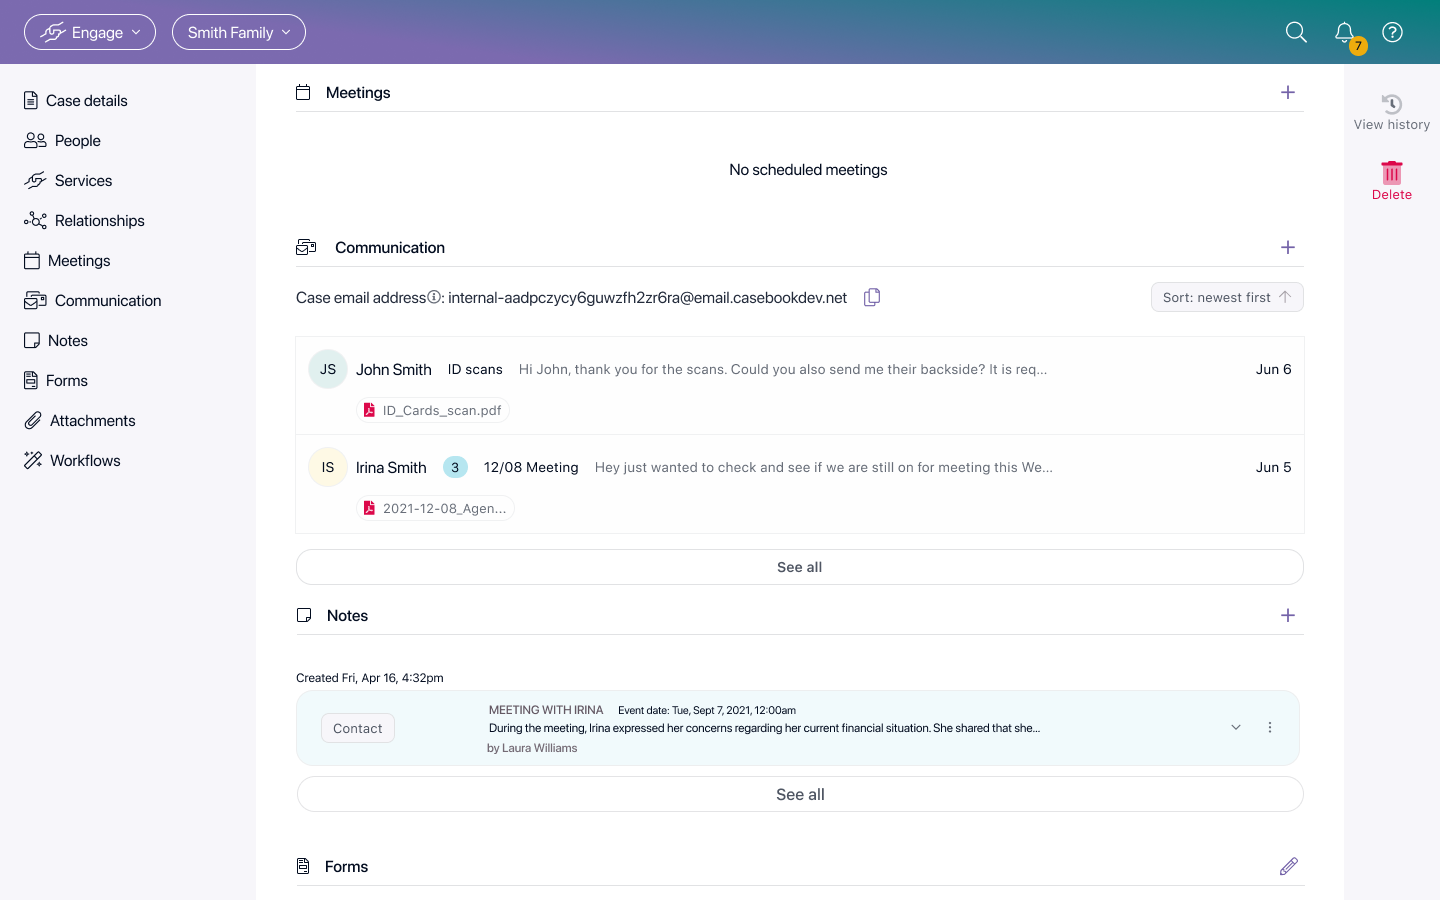Add a new meeting with plus icon
This screenshot has width=1440, height=900.
point(1288,92)
